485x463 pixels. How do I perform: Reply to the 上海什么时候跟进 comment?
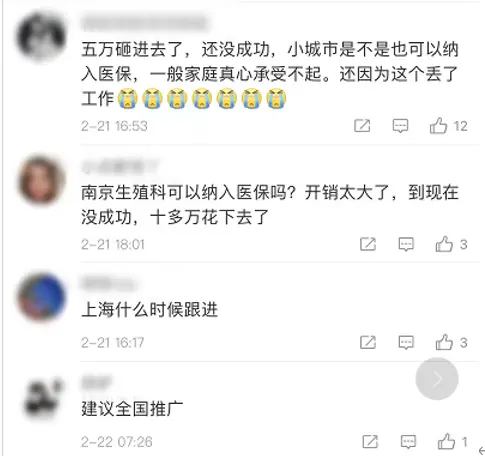(406, 342)
